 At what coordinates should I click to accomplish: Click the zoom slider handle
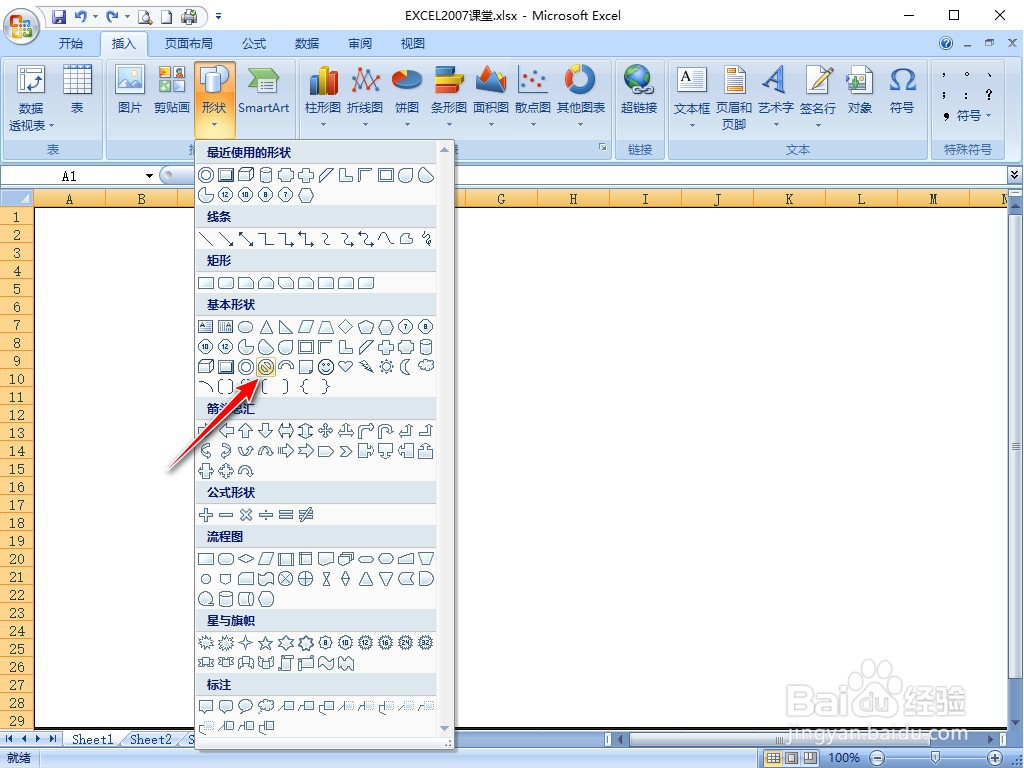pos(935,758)
